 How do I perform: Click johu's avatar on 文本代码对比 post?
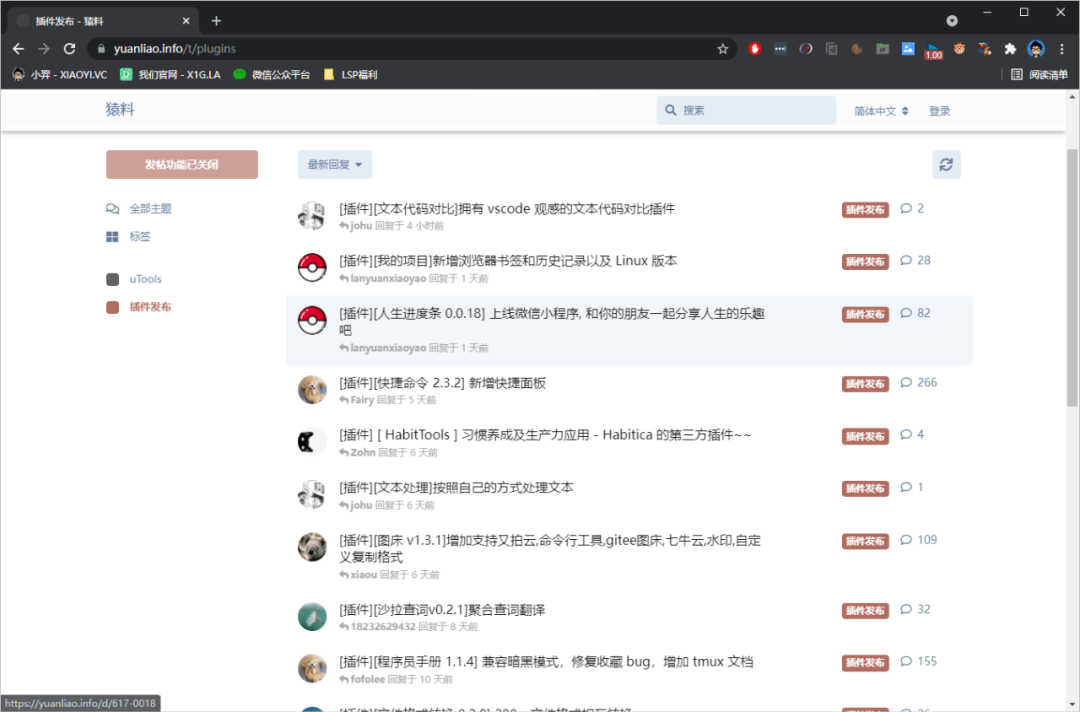point(312,216)
